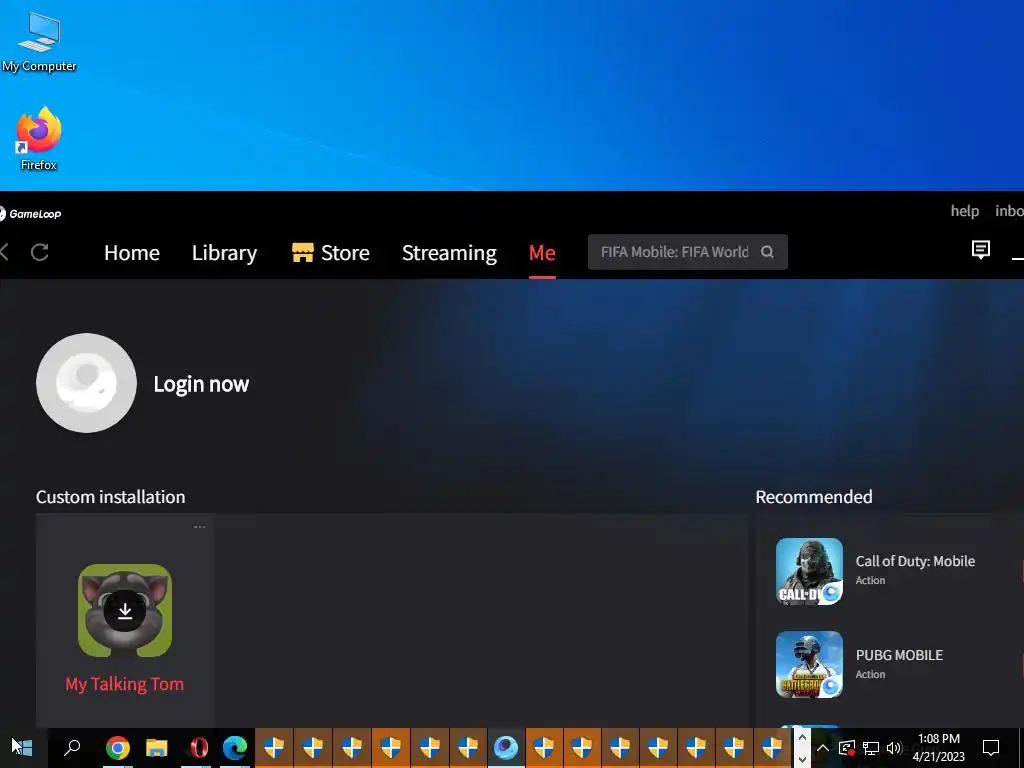
Task: Open the inbox link
Action: click(1009, 211)
